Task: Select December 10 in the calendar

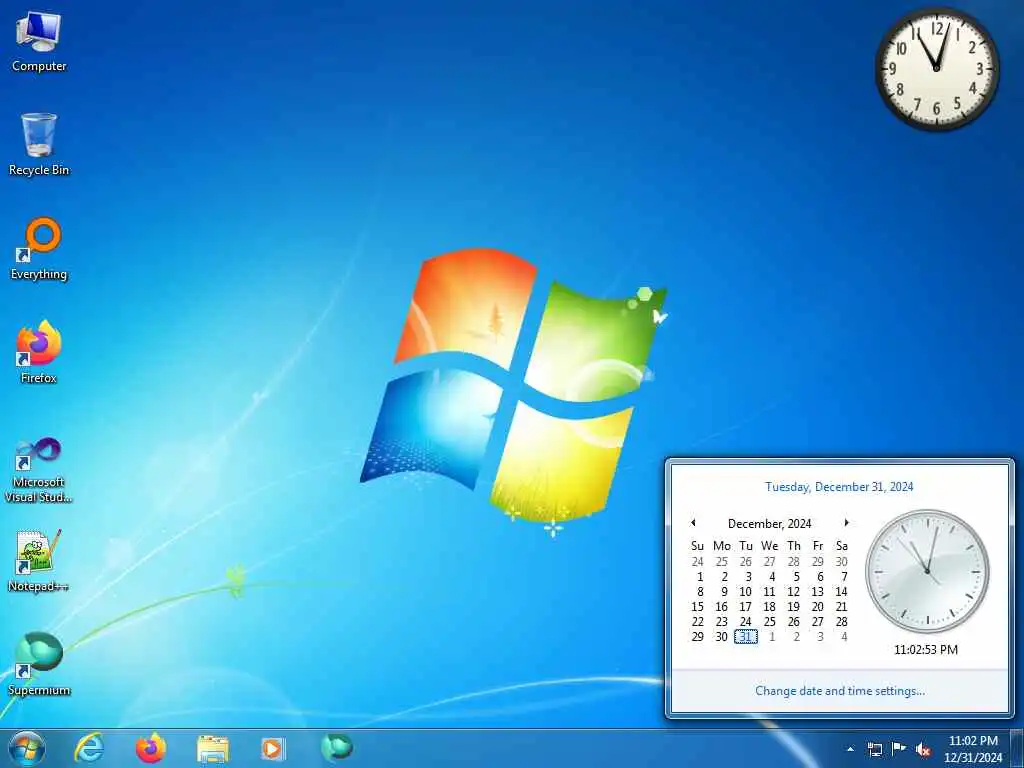Action: point(745,592)
